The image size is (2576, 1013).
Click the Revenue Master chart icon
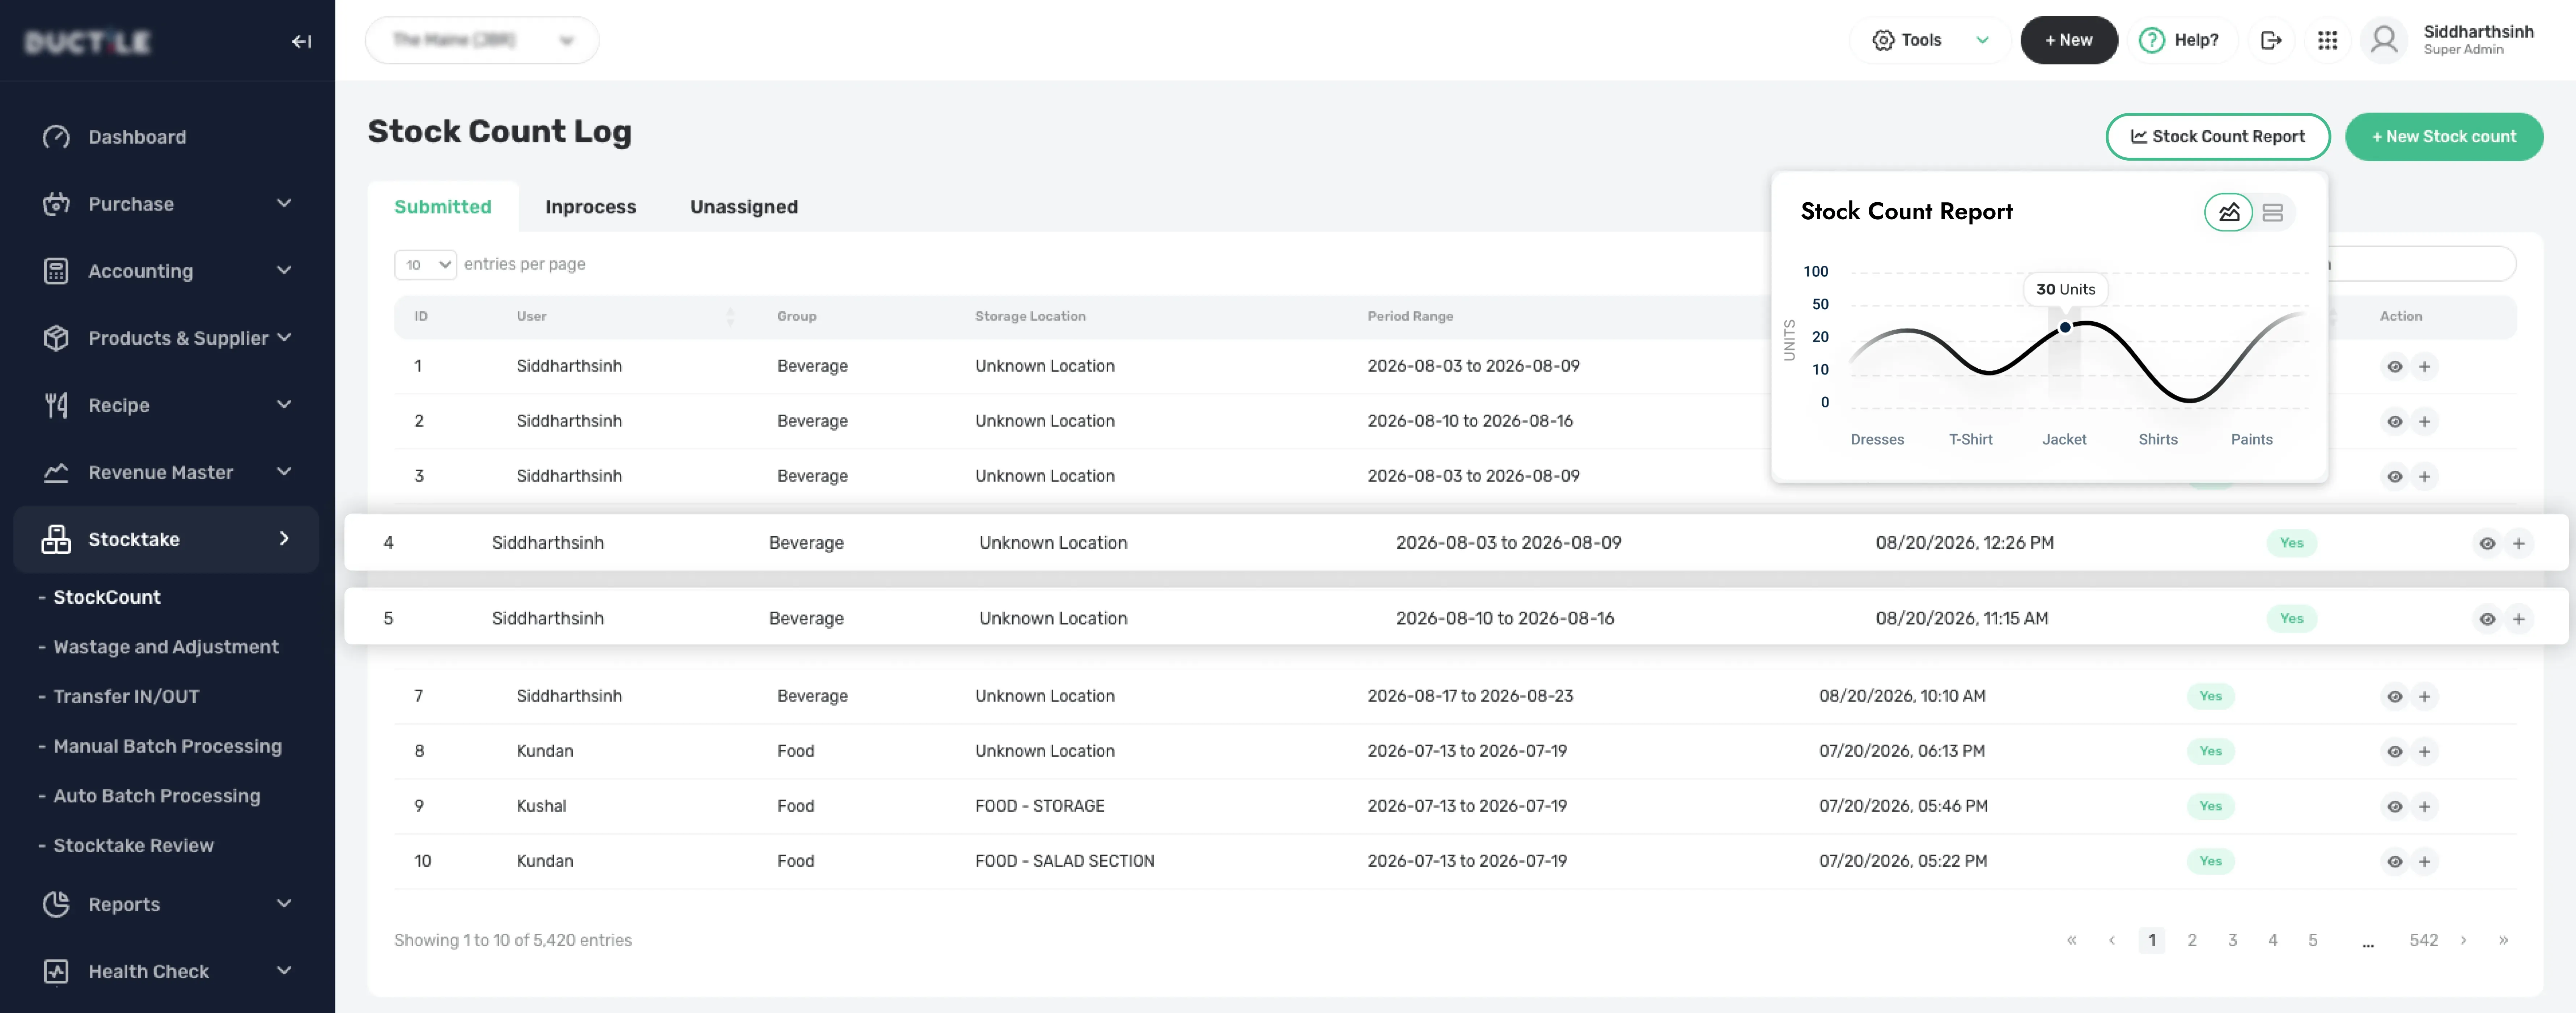(56, 472)
